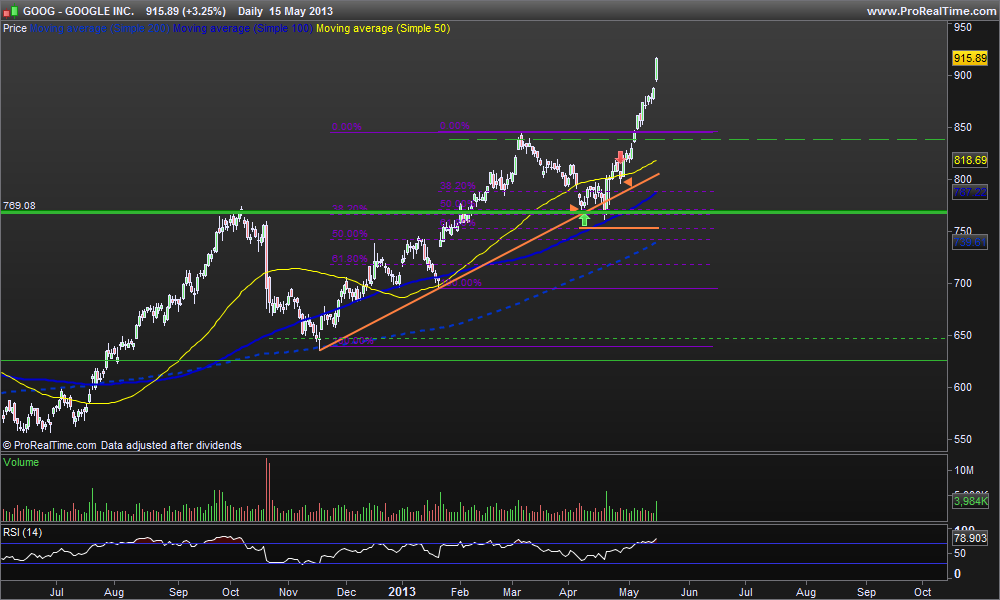Click the 950 price axis value
The height and width of the screenshot is (600, 1000).
pyautogui.click(x=963, y=27)
